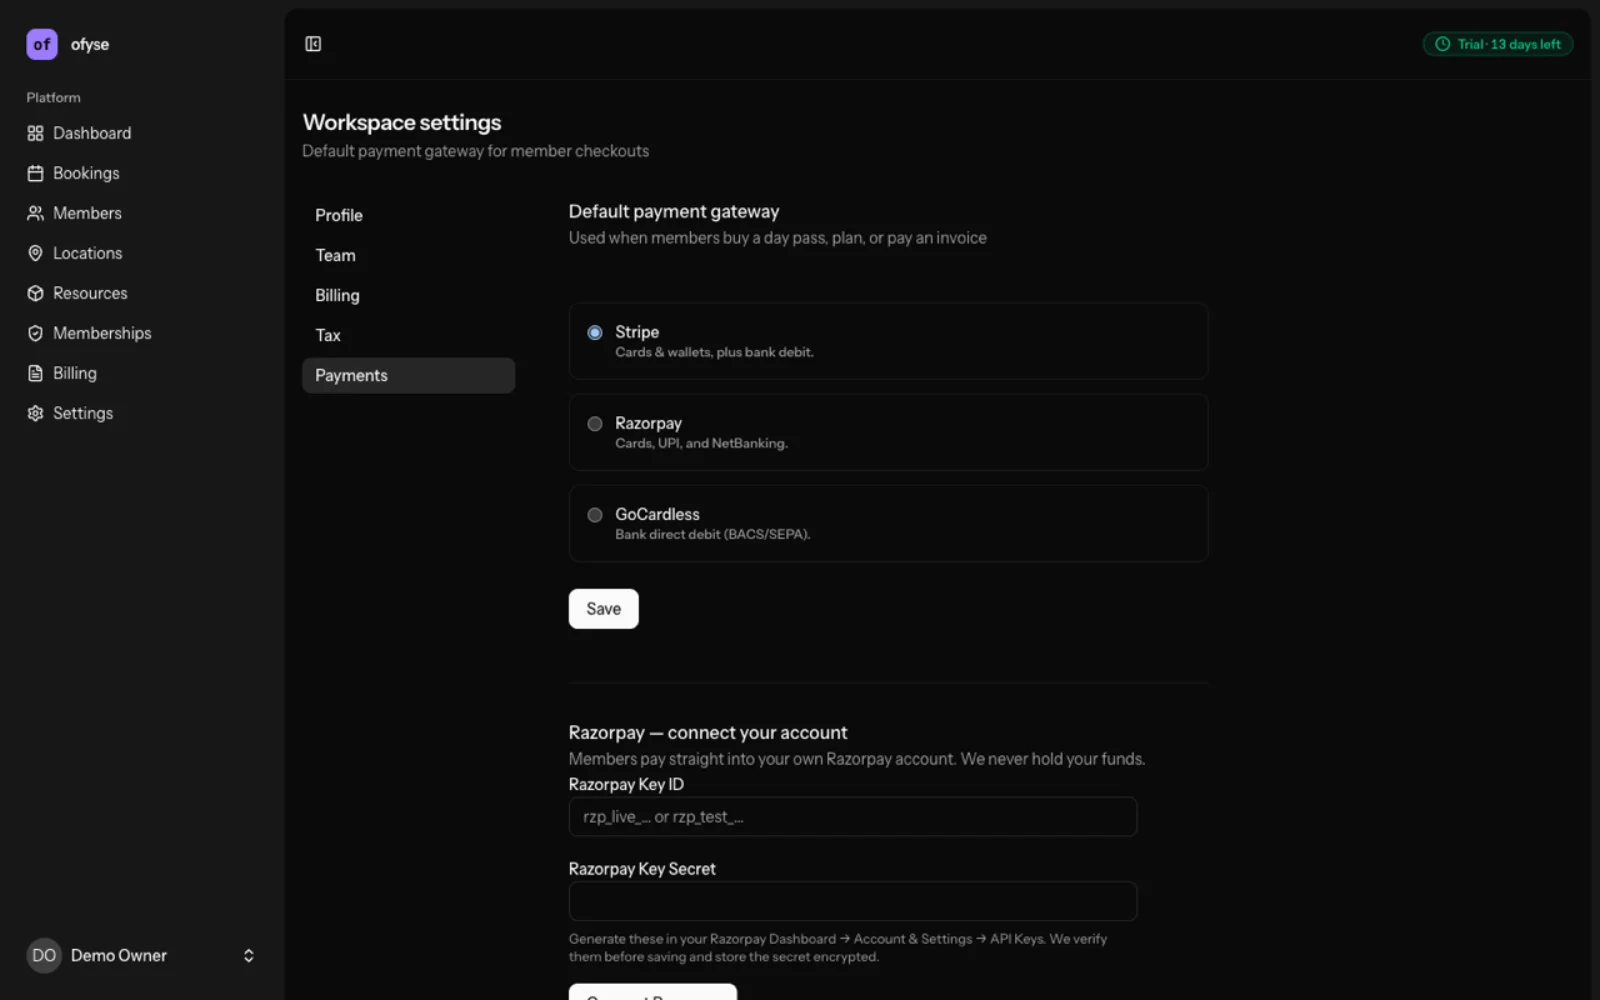1600x1000 pixels.
Task: Go to Memberships in the sidebar
Action: click(102, 333)
